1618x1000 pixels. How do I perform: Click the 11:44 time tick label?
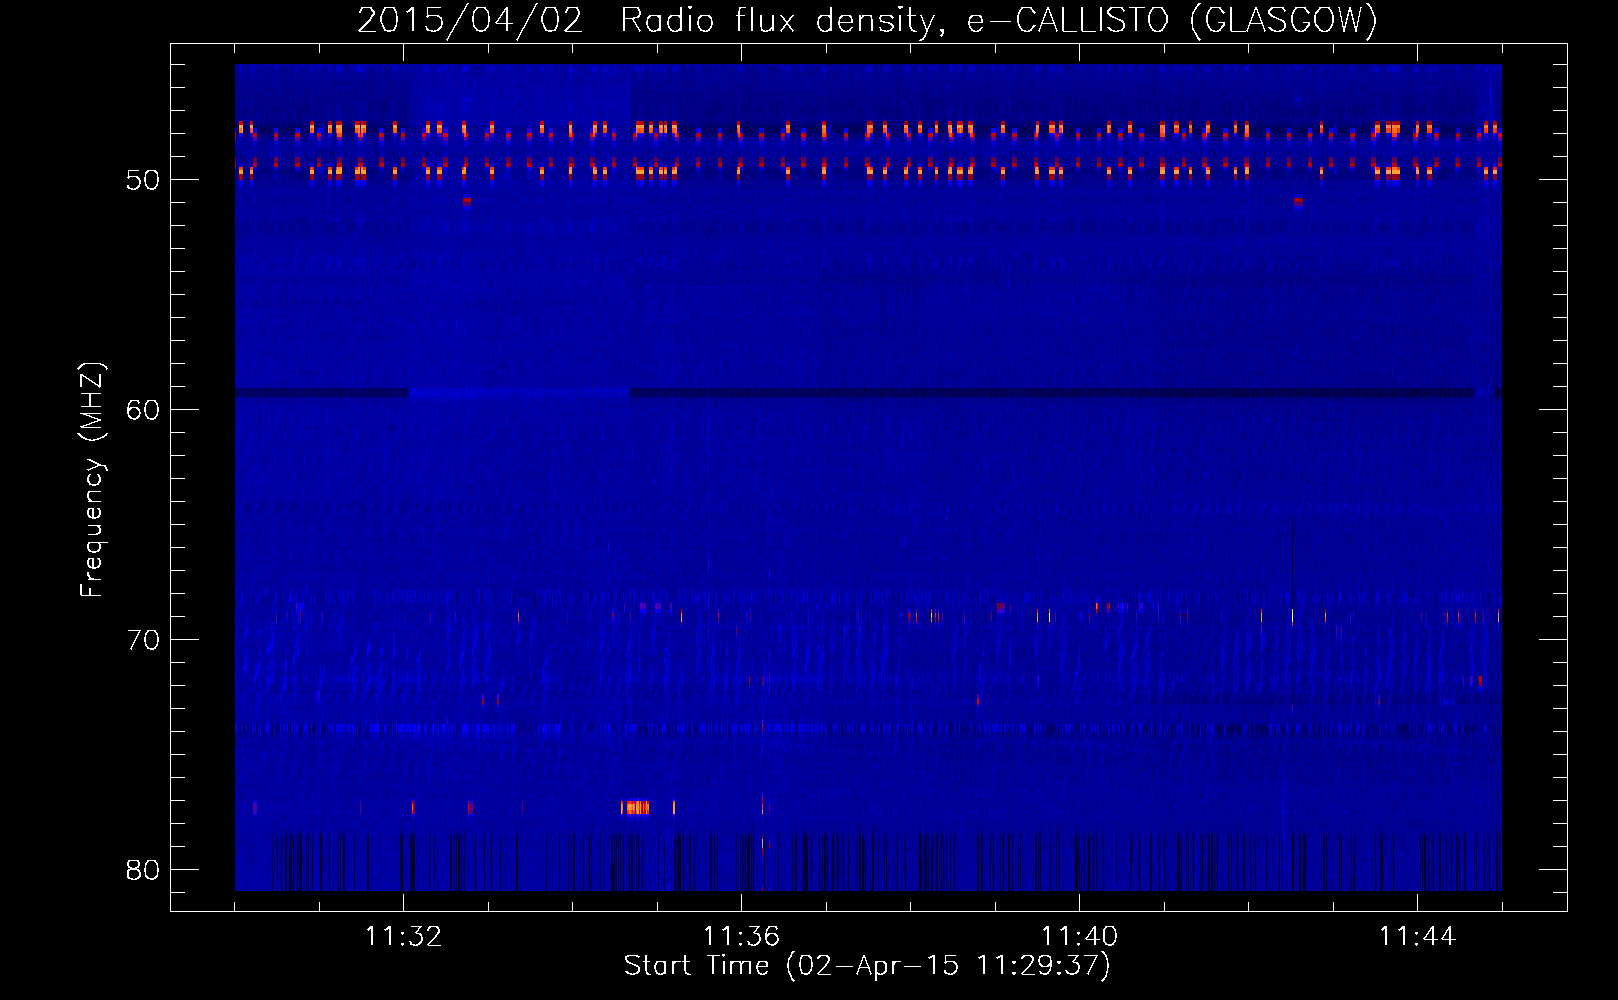tap(1417, 936)
